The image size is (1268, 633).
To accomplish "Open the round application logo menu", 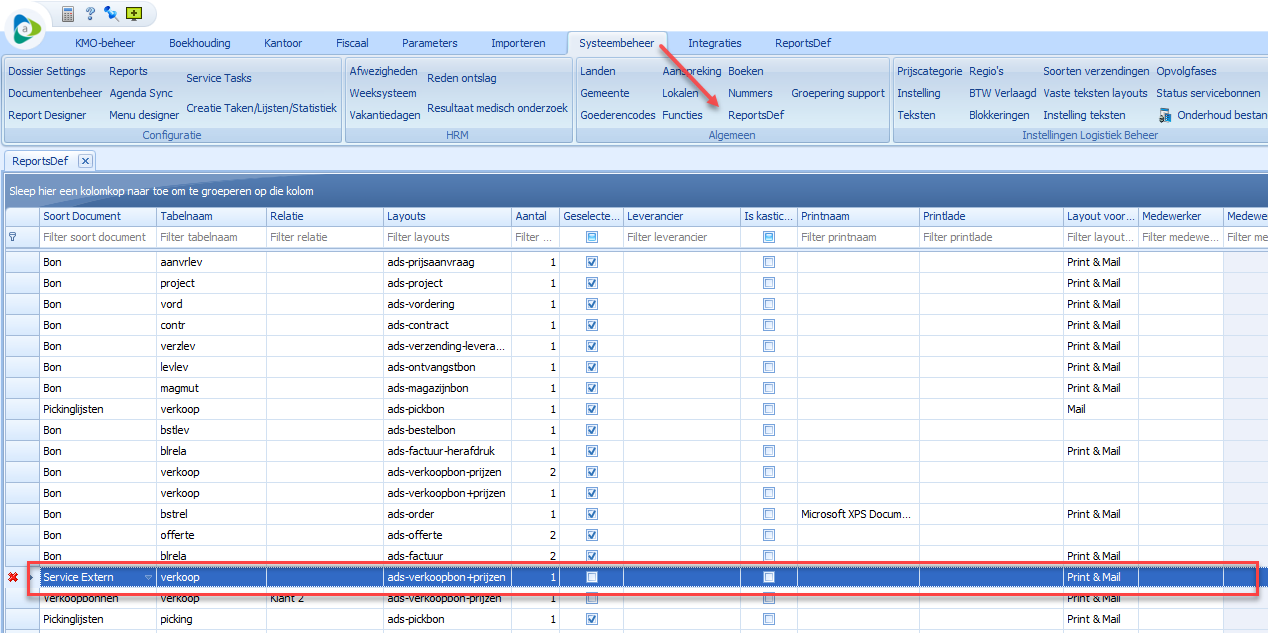I will 24,30.
